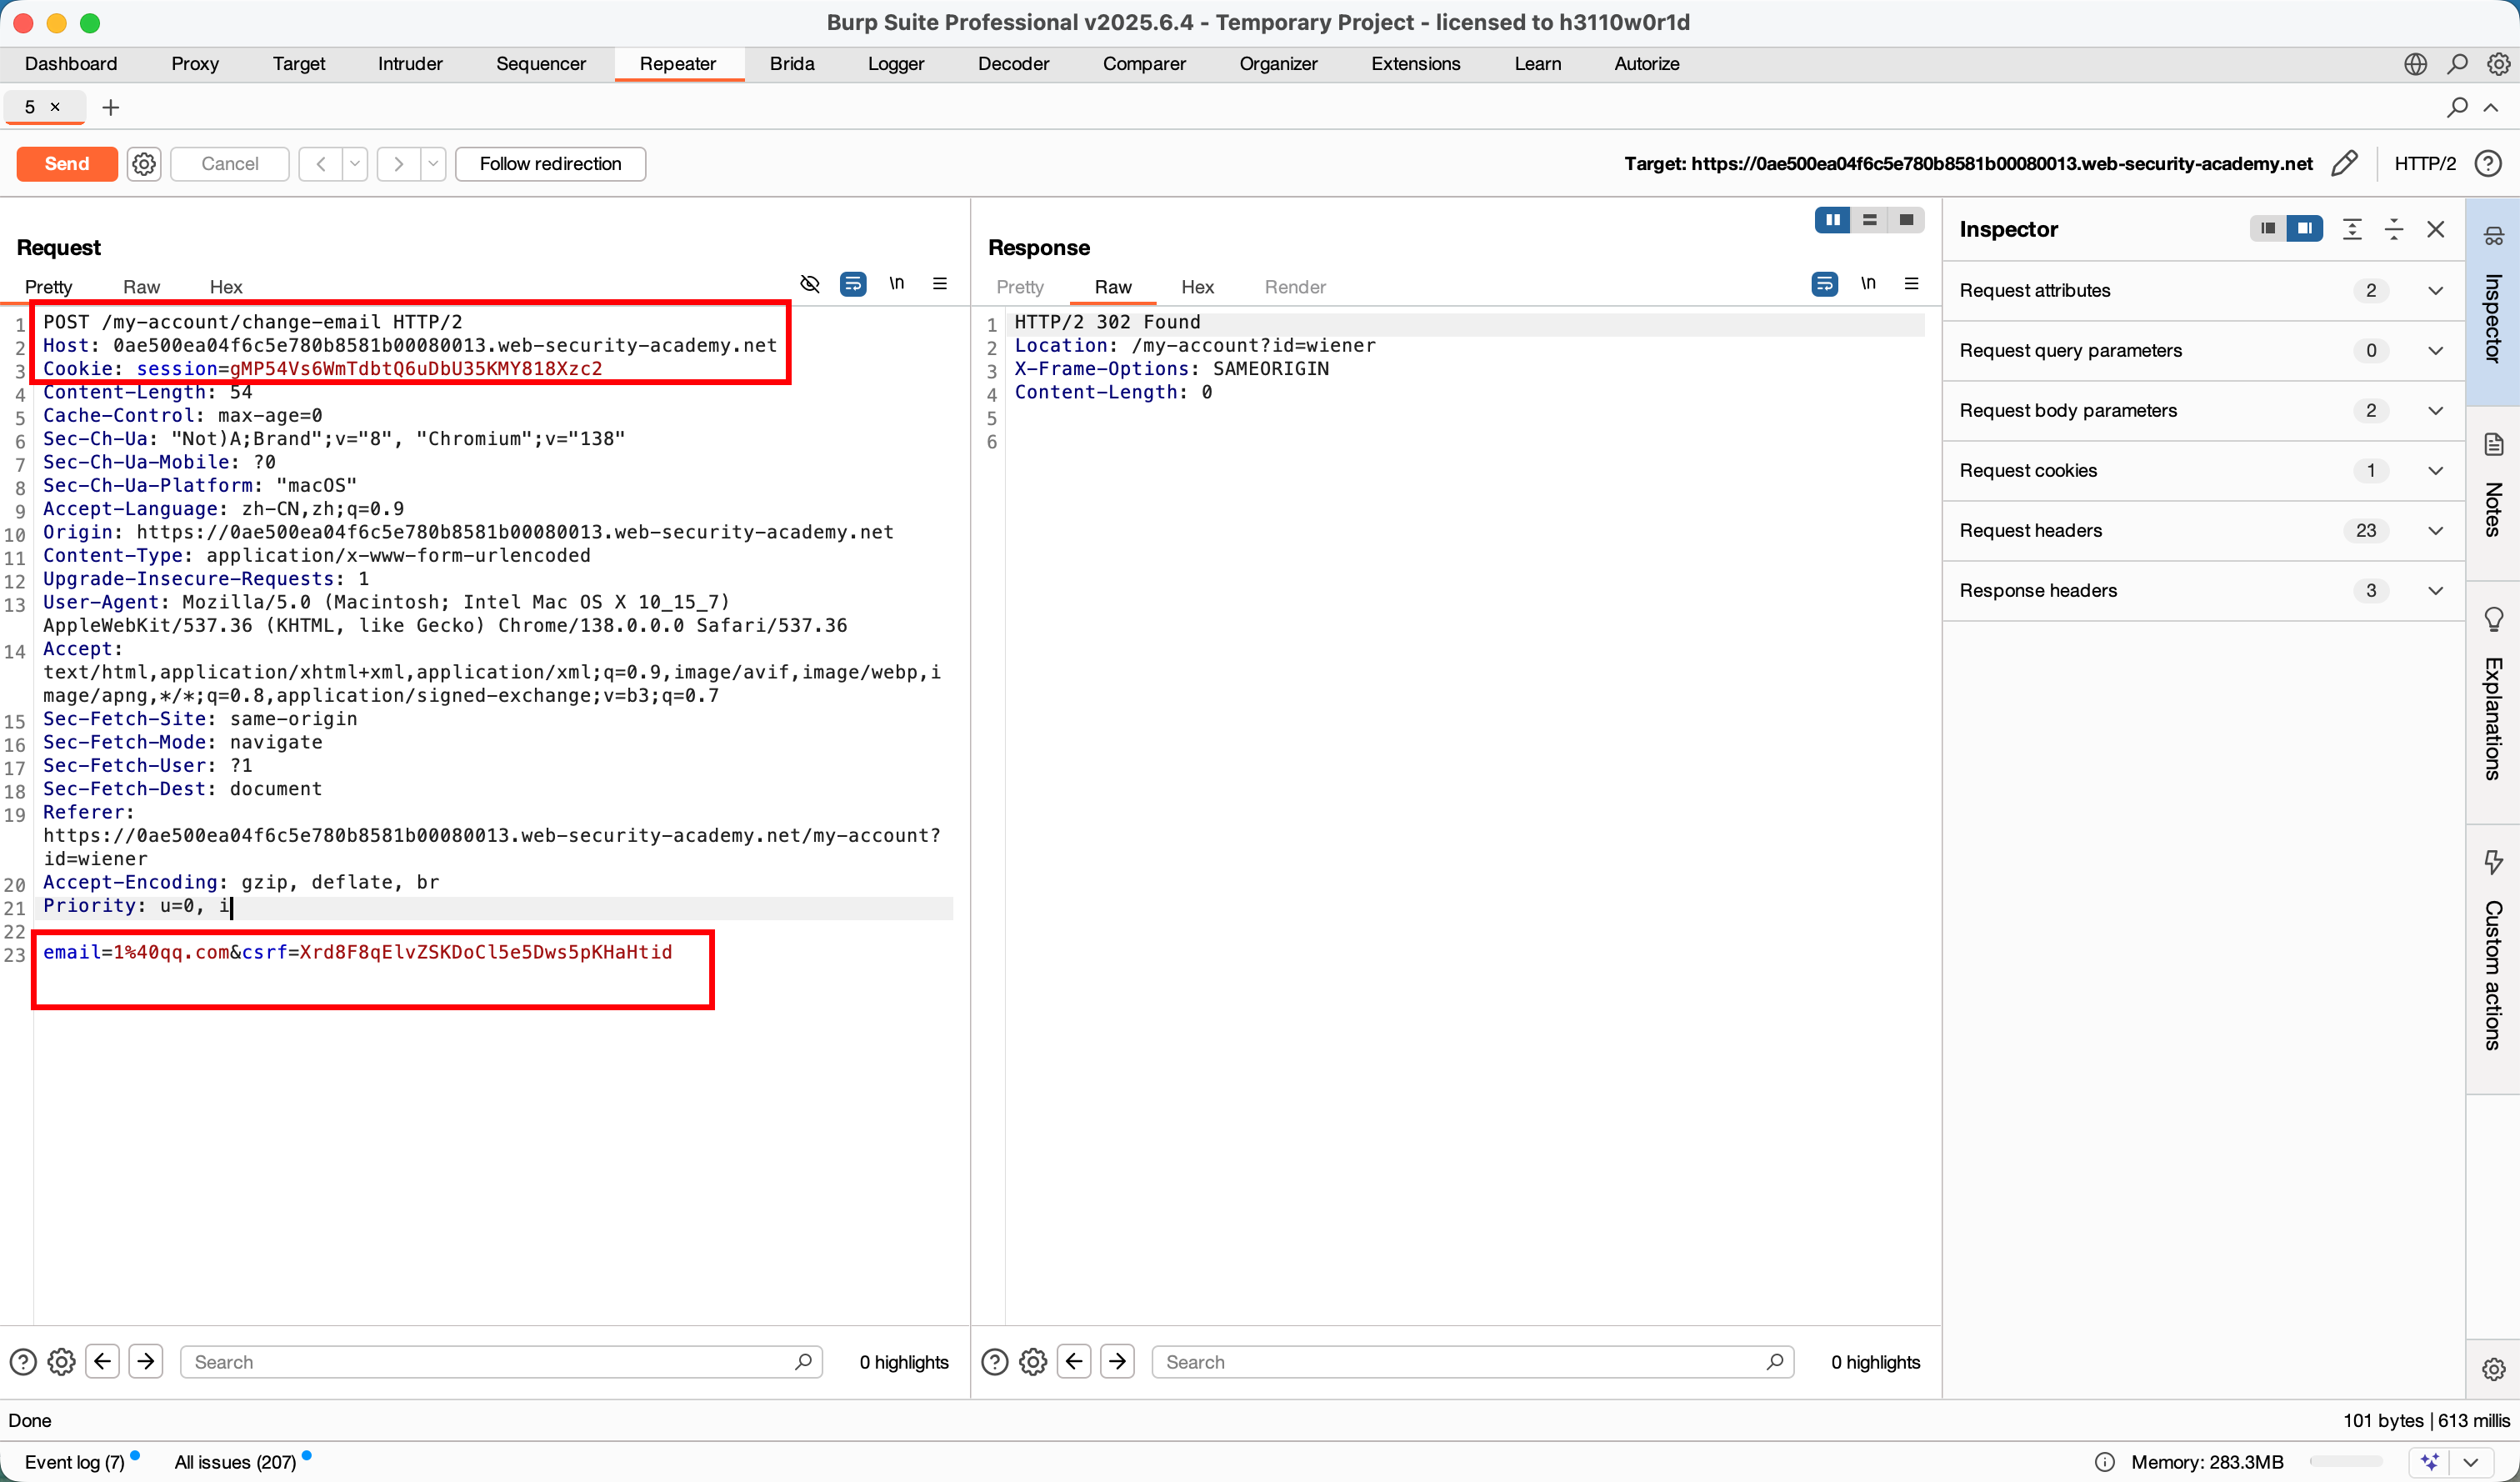Viewport: 2520px width, 1482px height.
Task: Click the Request search input field
Action: click(x=490, y=1361)
